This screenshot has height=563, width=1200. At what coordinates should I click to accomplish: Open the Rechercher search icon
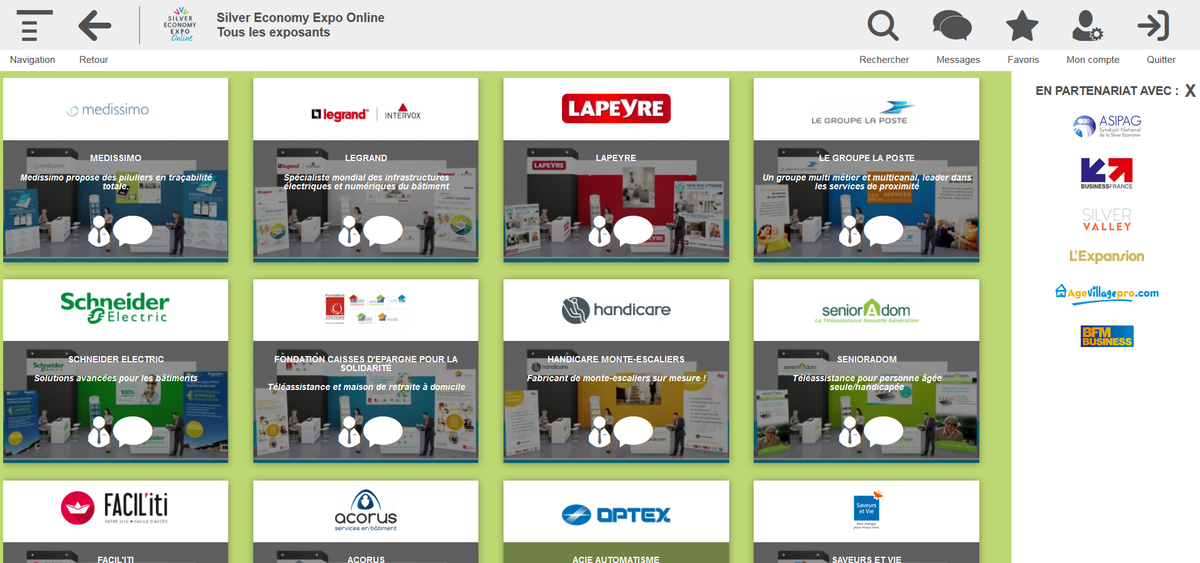click(883, 25)
